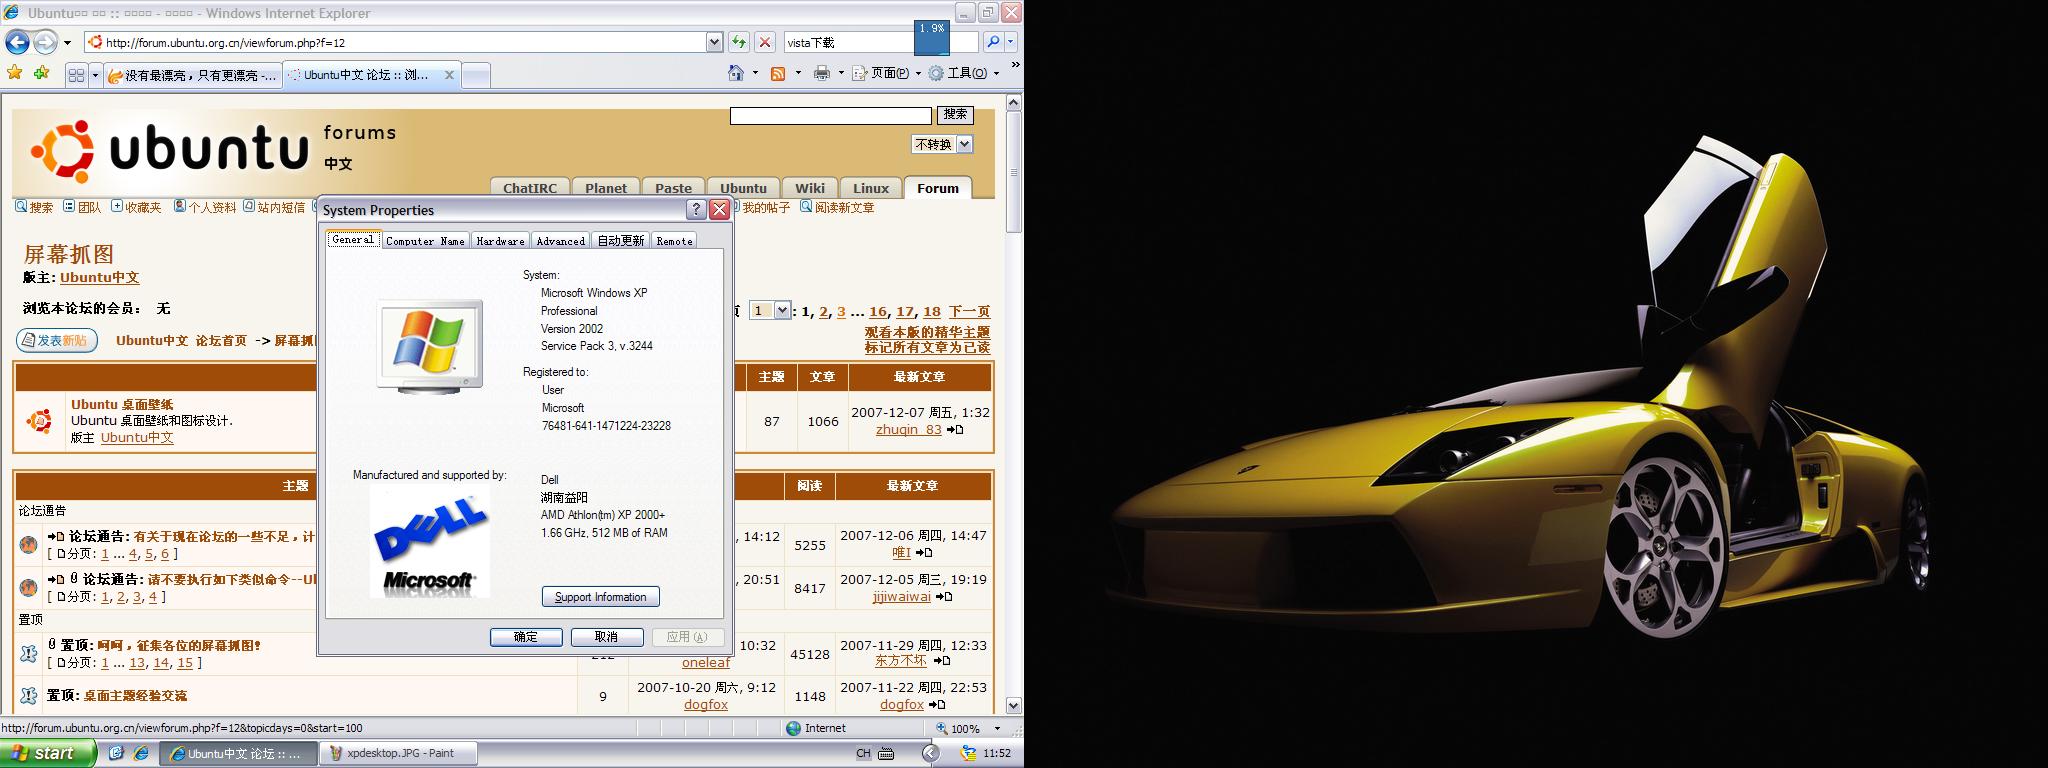
Task: Switch to the 没有最漂亮 browser tab
Action: pyautogui.click(x=193, y=75)
